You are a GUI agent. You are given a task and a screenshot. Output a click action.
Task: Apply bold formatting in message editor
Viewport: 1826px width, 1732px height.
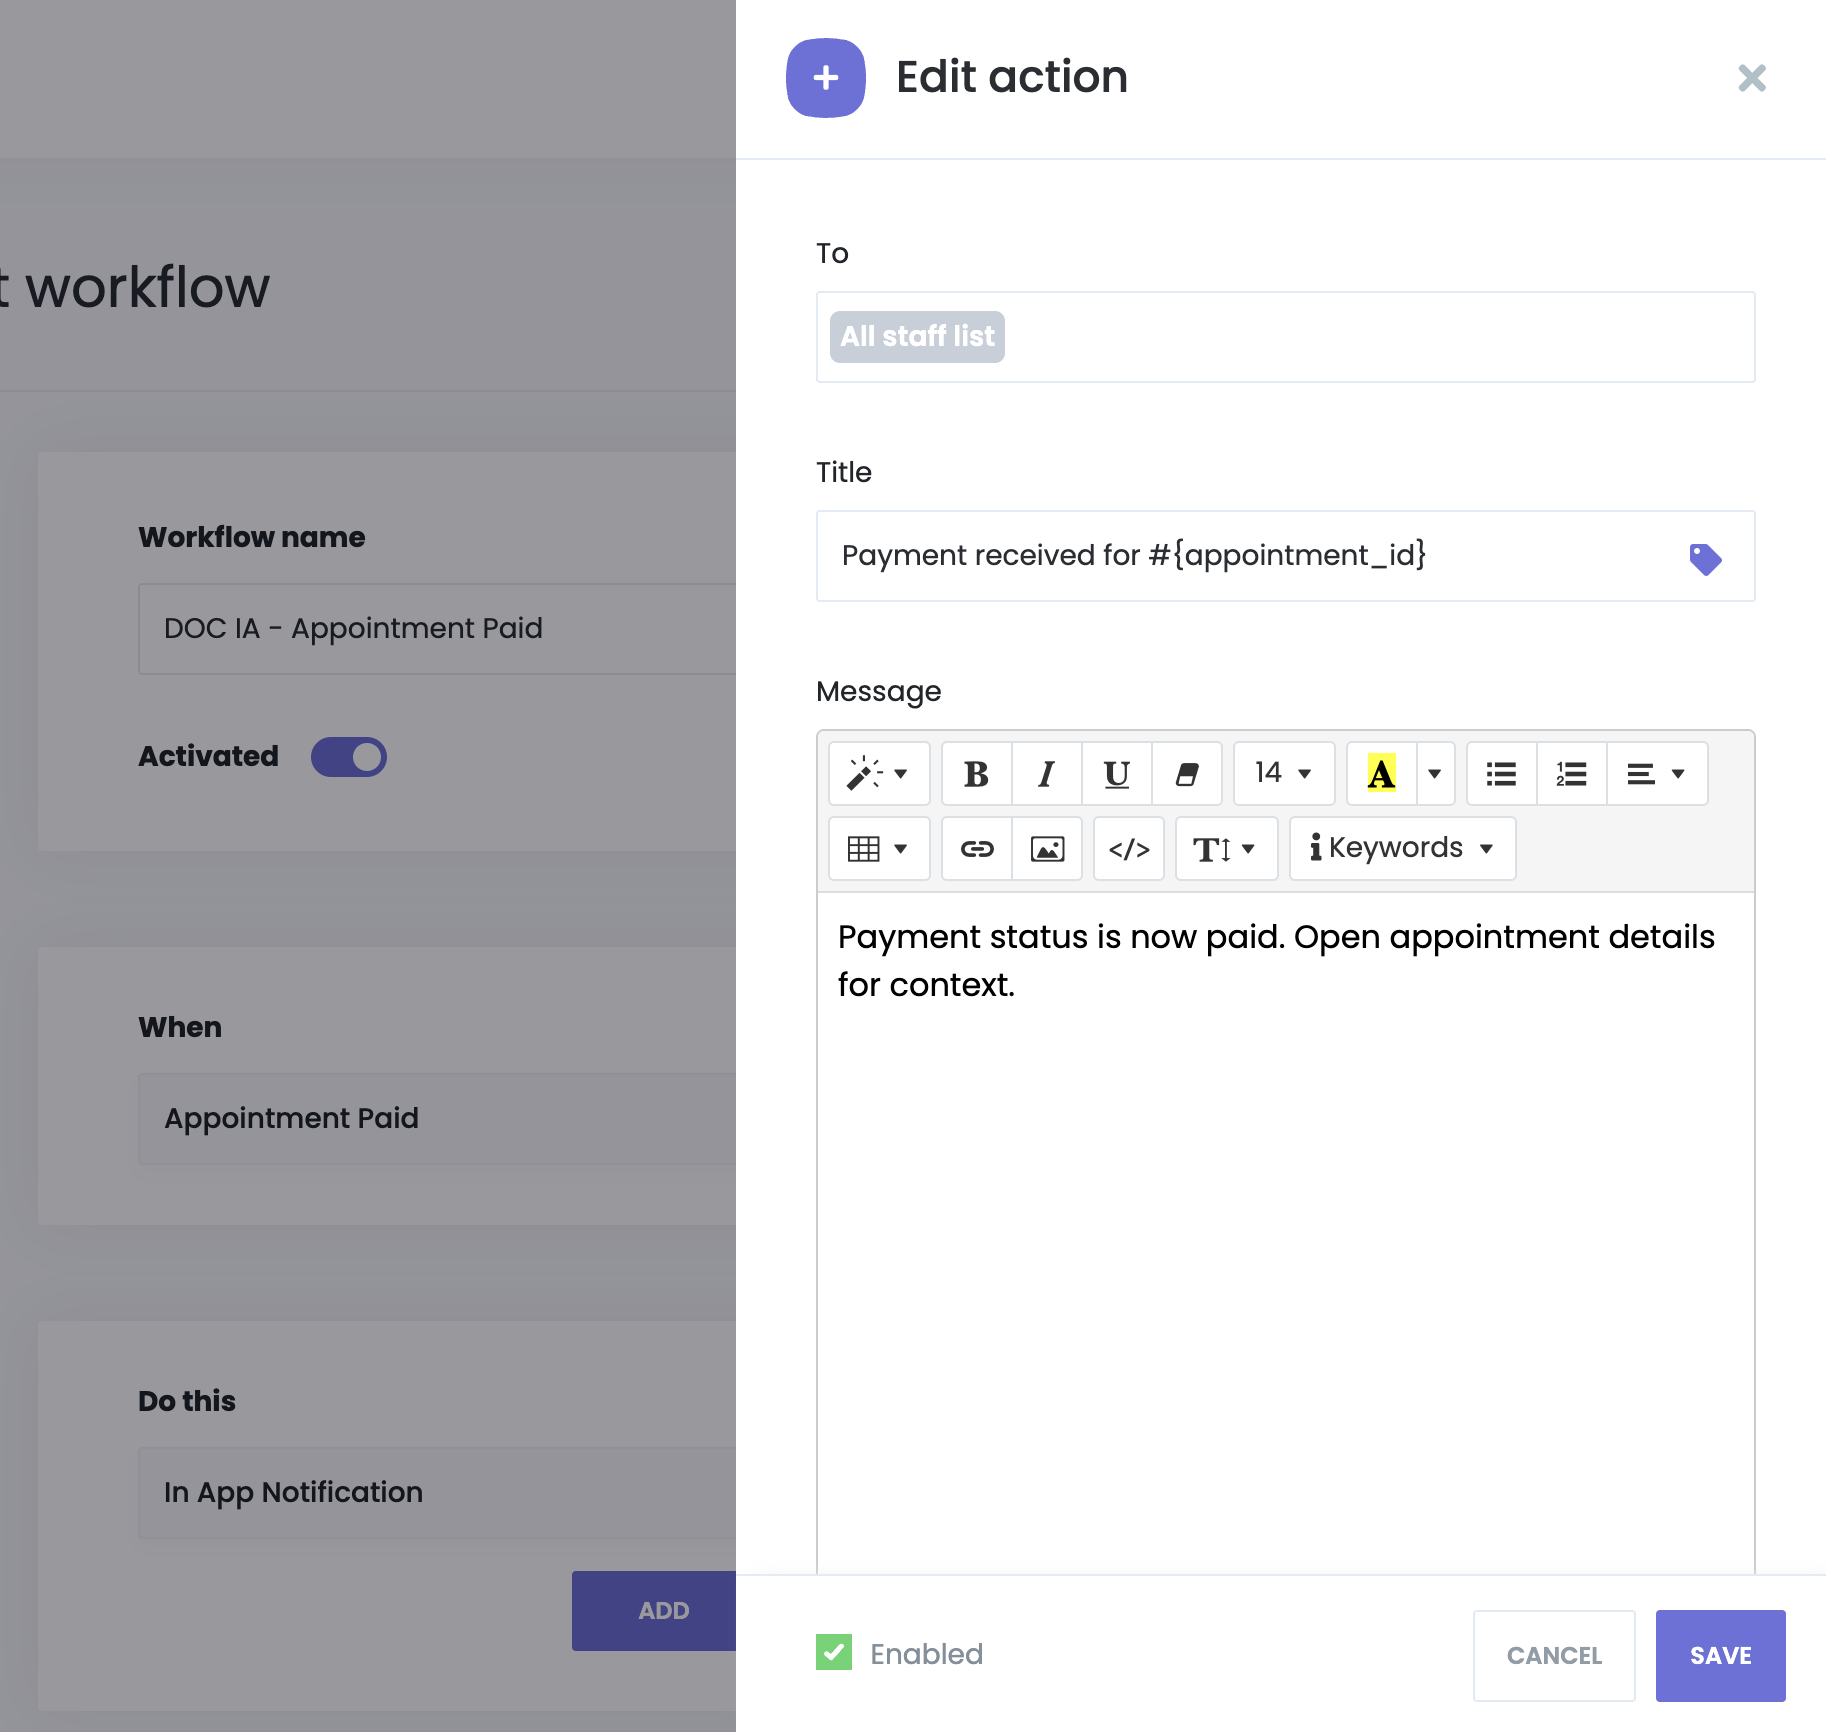[976, 774]
